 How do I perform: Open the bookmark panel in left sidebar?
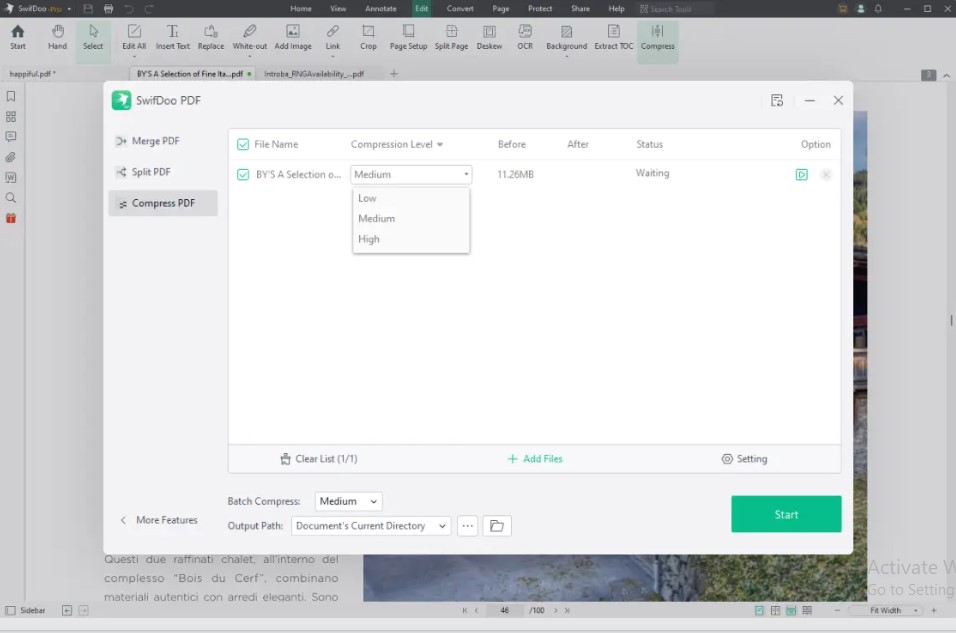click(11, 96)
